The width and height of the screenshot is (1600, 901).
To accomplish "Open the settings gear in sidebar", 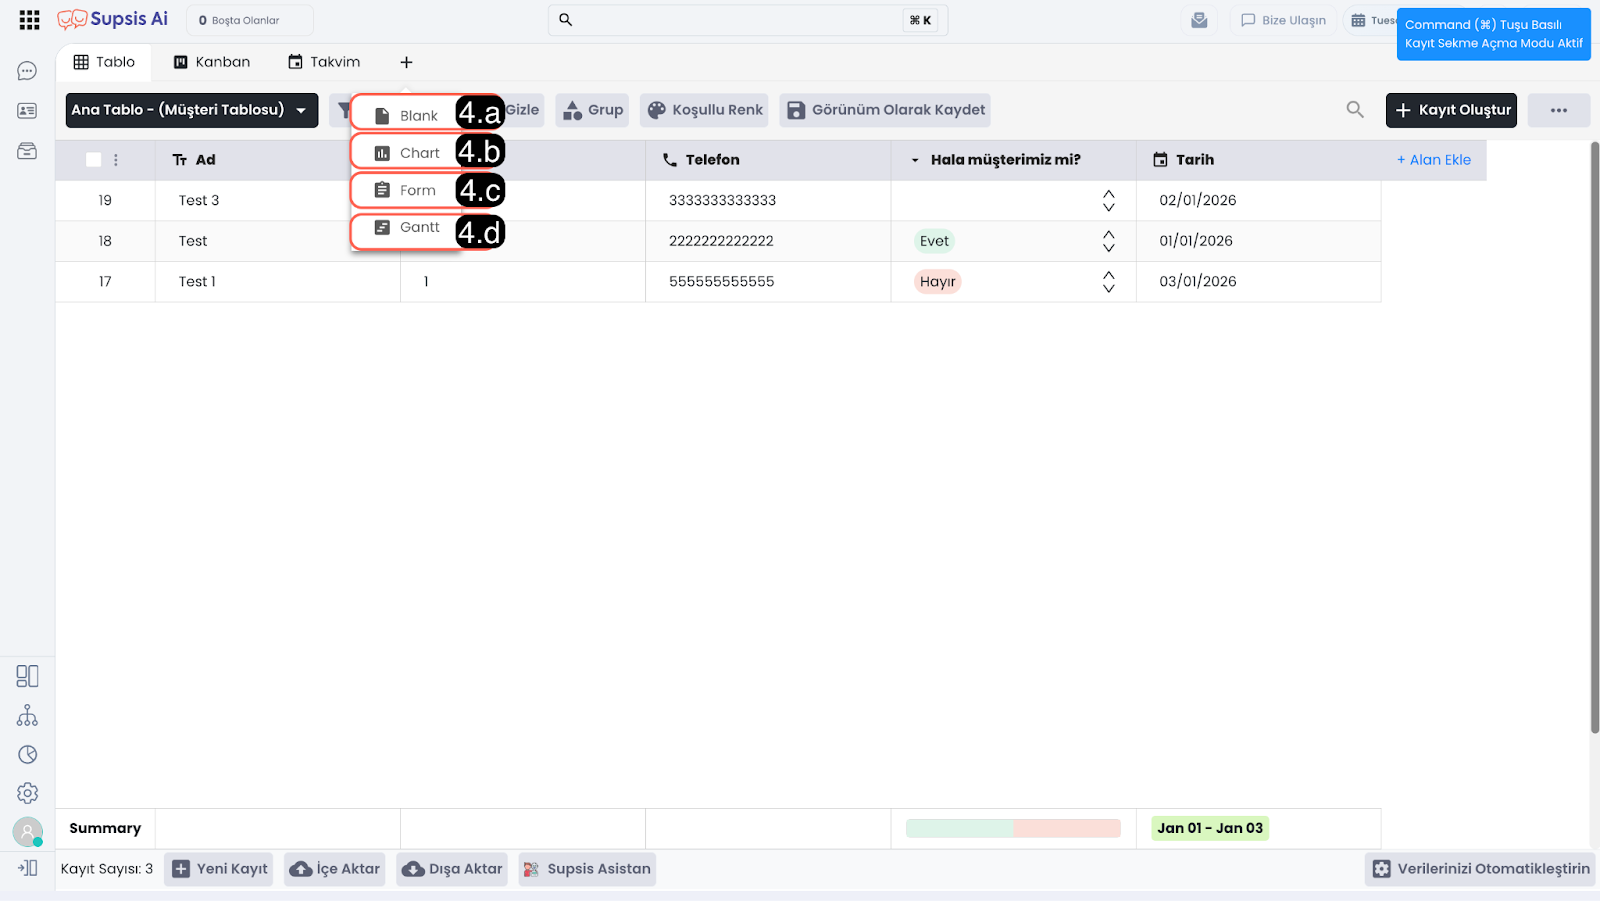I will pyautogui.click(x=27, y=793).
